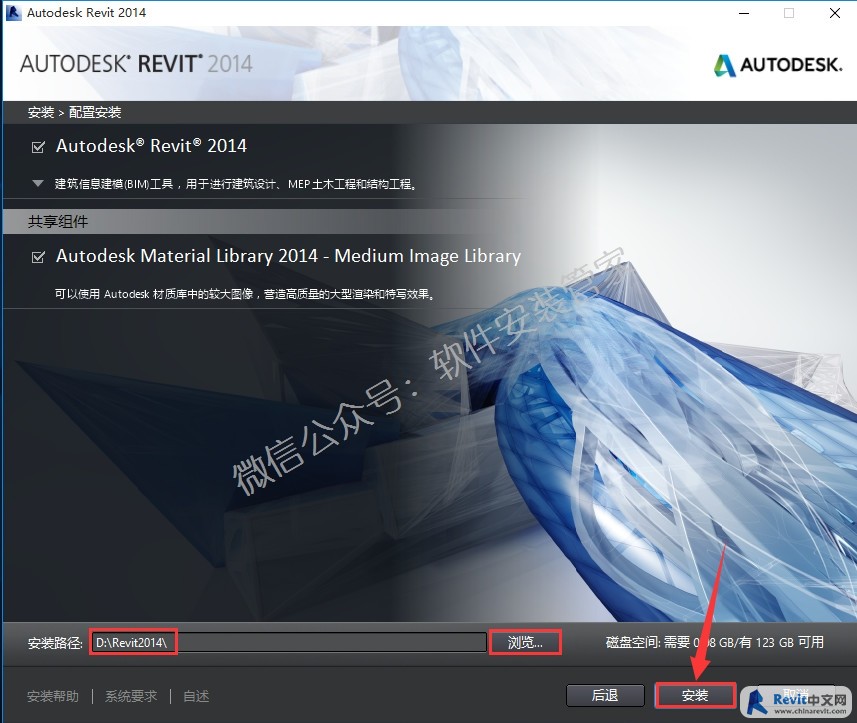This screenshot has height=723, width=857.
Task: Click the 安装 > 配置安装 breadcrumb
Action: pos(74,113)
